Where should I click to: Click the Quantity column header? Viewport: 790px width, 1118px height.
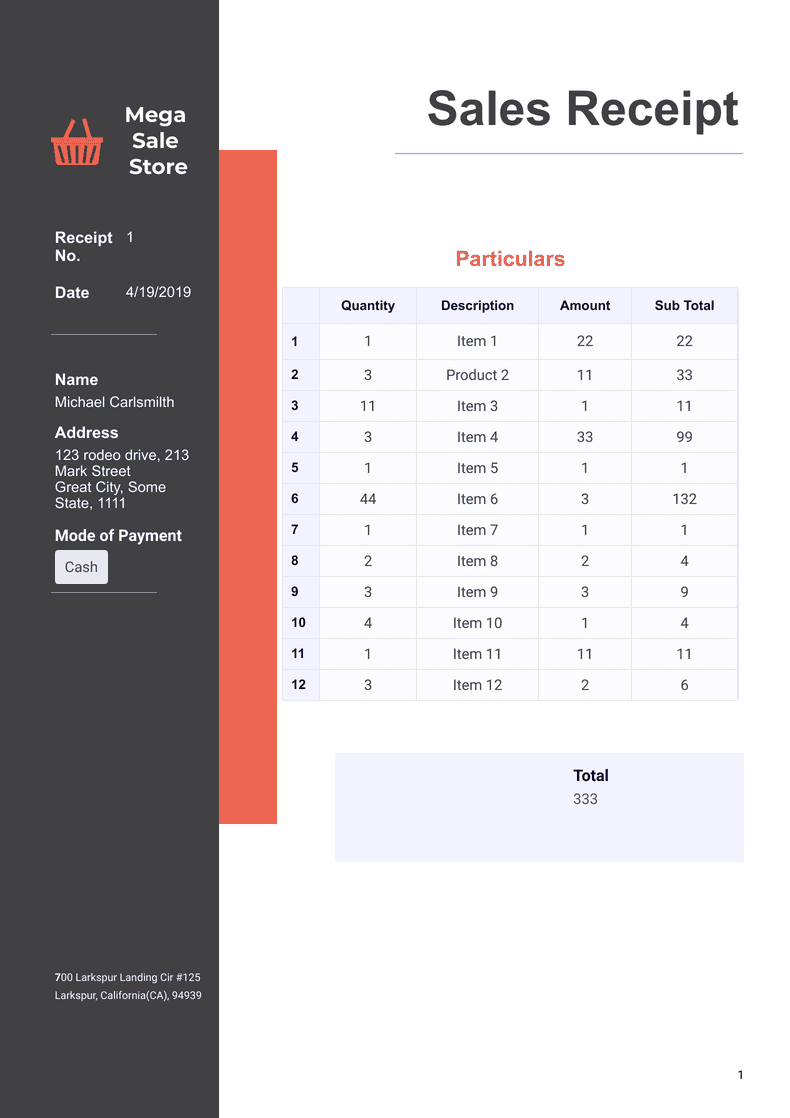[368, 306]
